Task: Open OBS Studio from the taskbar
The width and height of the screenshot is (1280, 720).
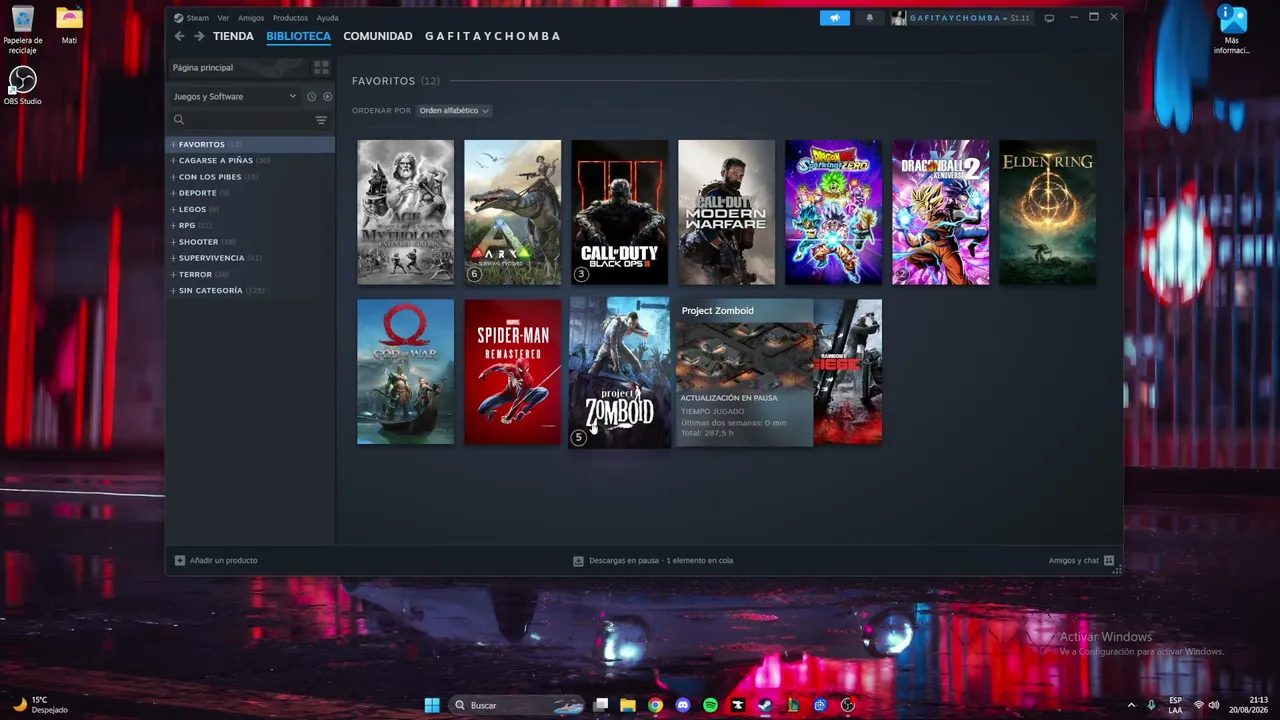Action: pyautogui.click(x=848, y=705)
